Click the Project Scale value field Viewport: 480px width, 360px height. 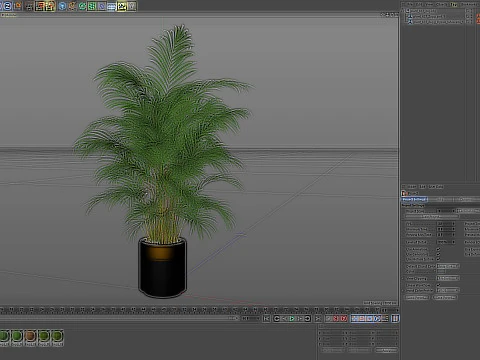[446, 211]
